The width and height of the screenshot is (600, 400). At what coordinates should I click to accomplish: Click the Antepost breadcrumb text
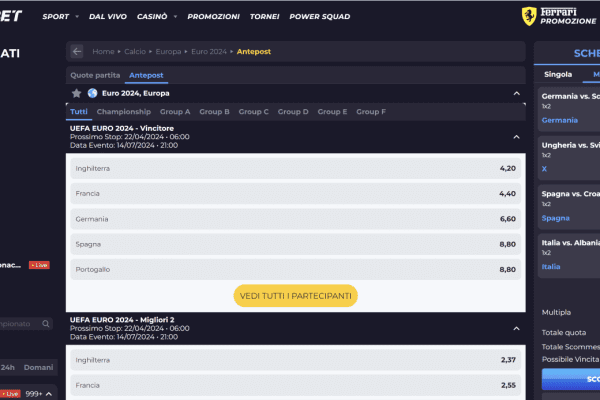tap(254, 51)
